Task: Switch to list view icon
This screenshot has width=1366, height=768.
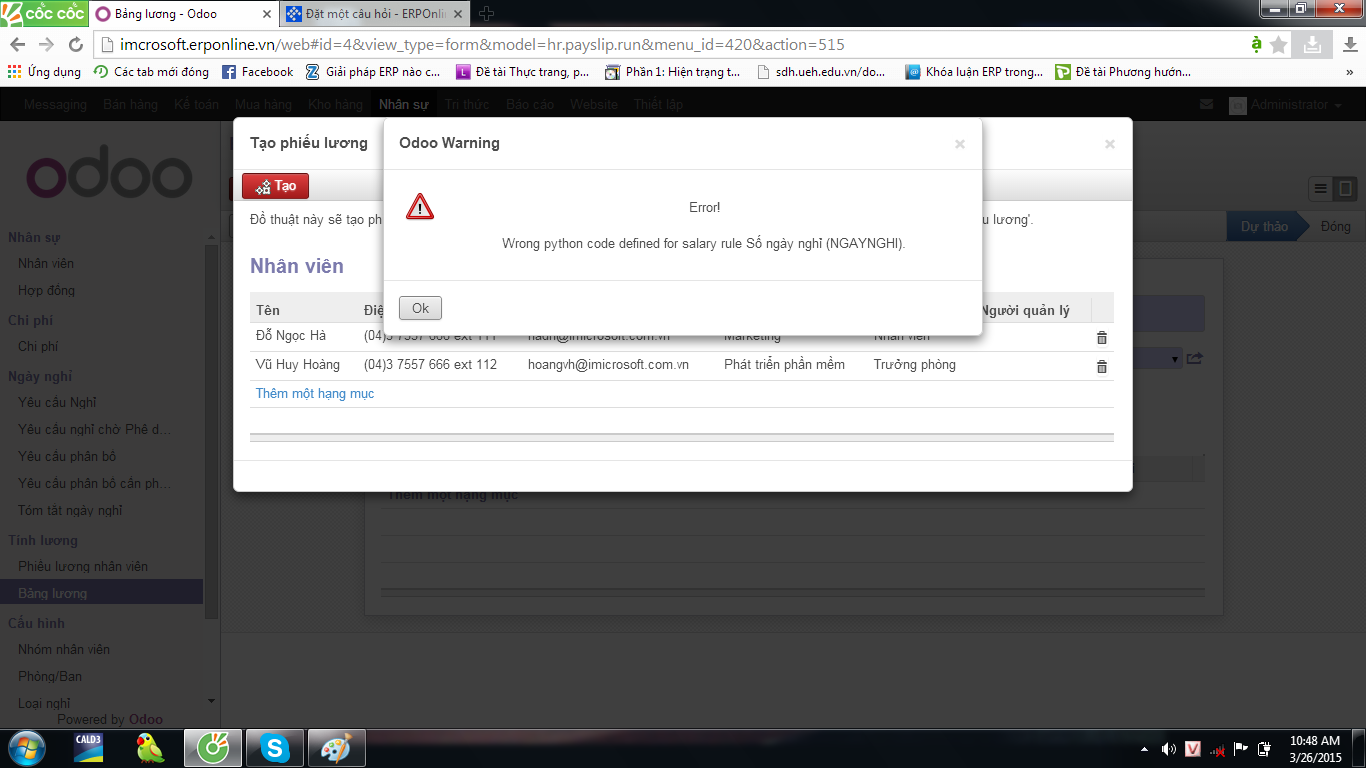Action: pyautogui.click(x=1321, y=189)
